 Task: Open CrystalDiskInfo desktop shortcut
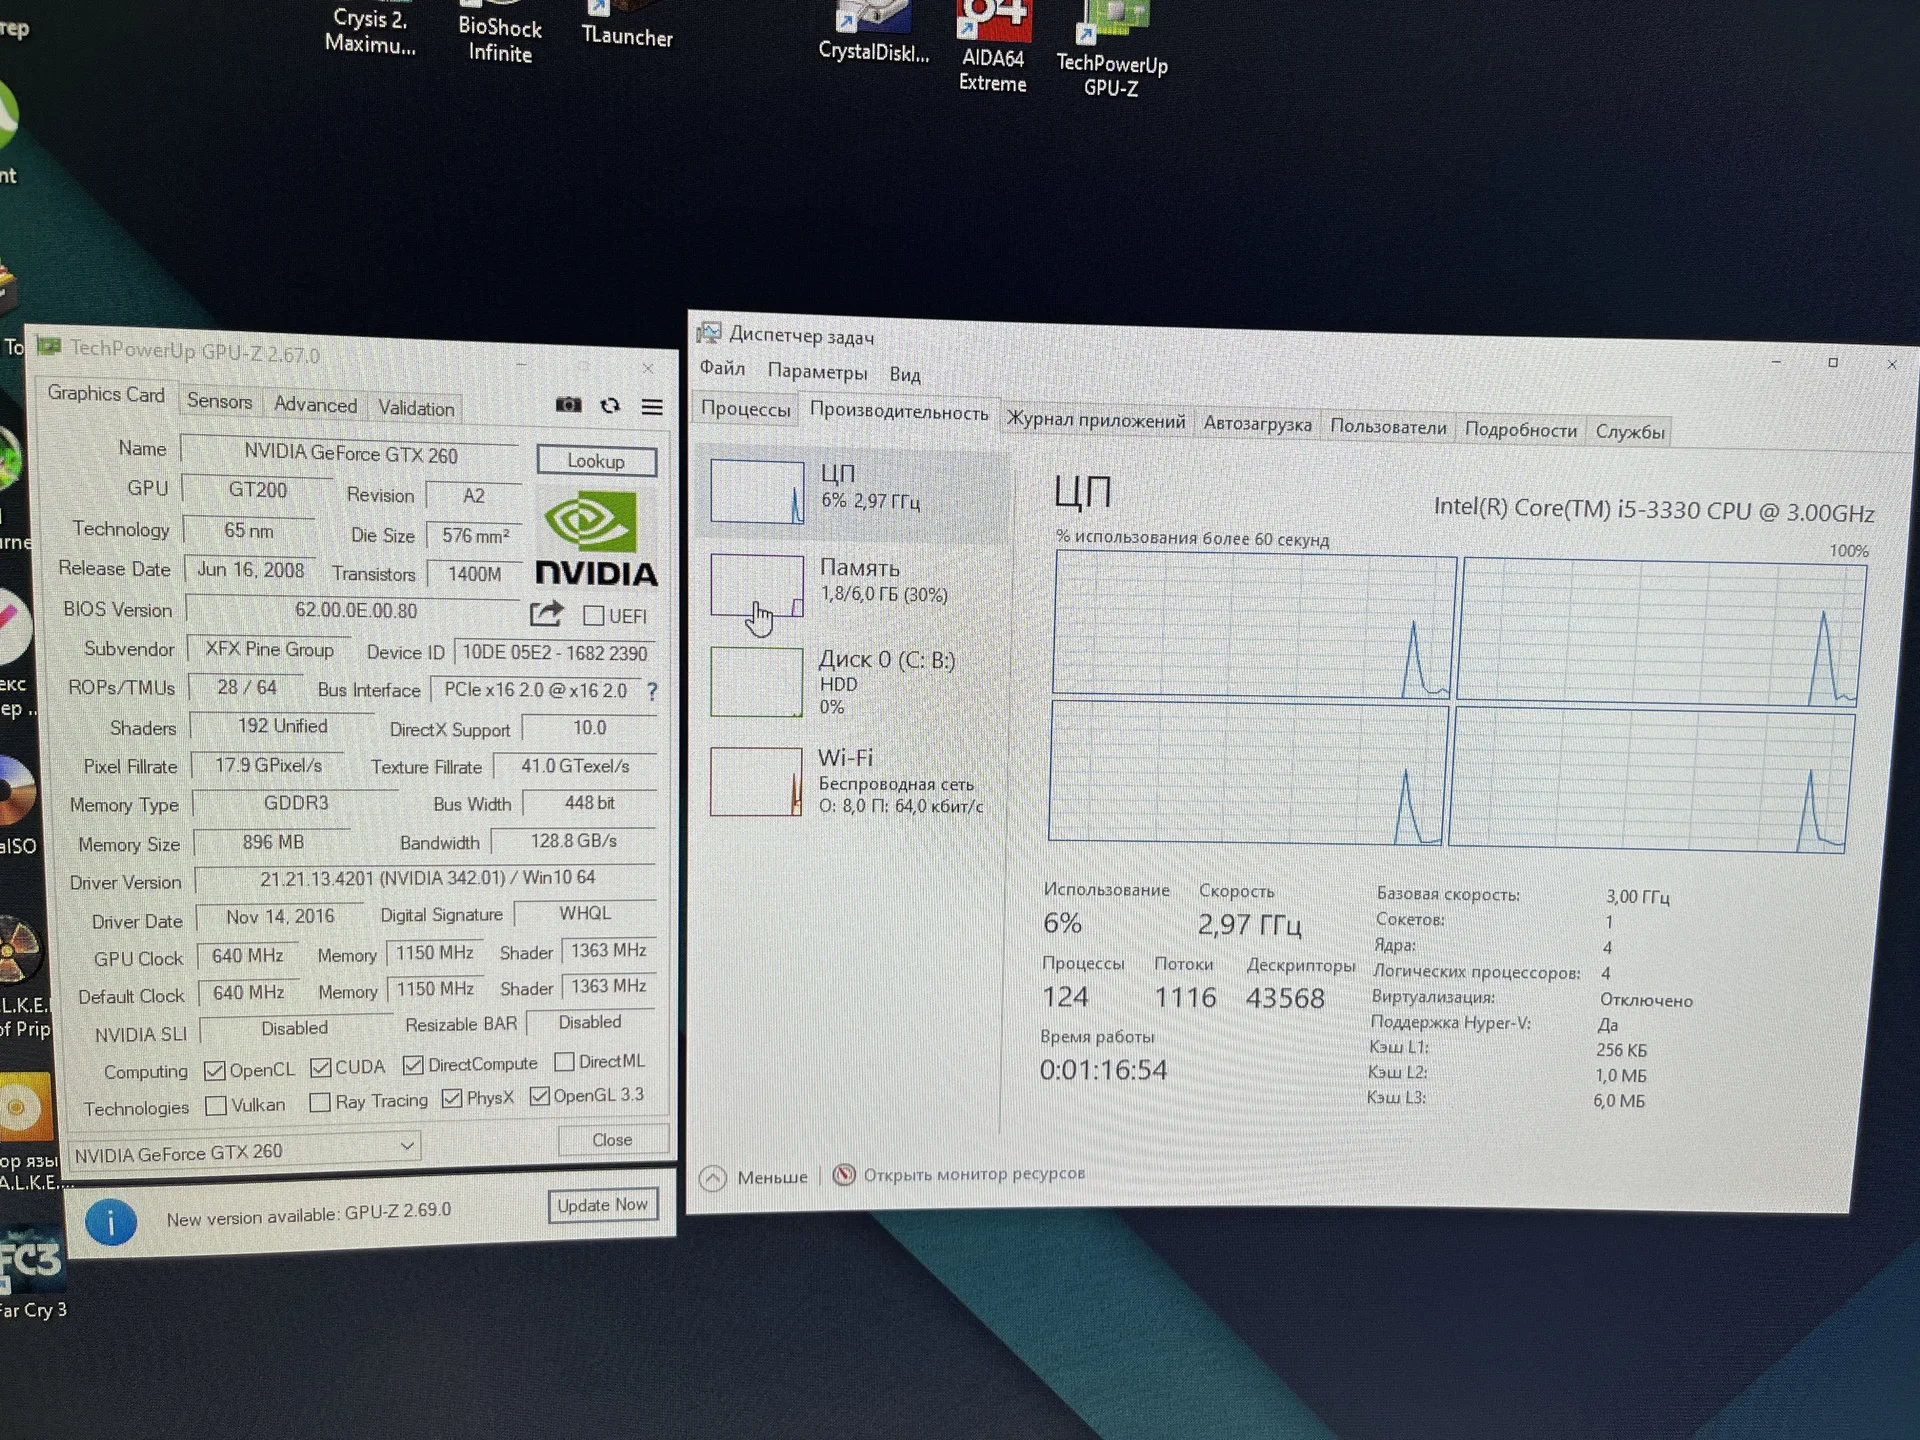pyautogui.click(x=874, y=32)
